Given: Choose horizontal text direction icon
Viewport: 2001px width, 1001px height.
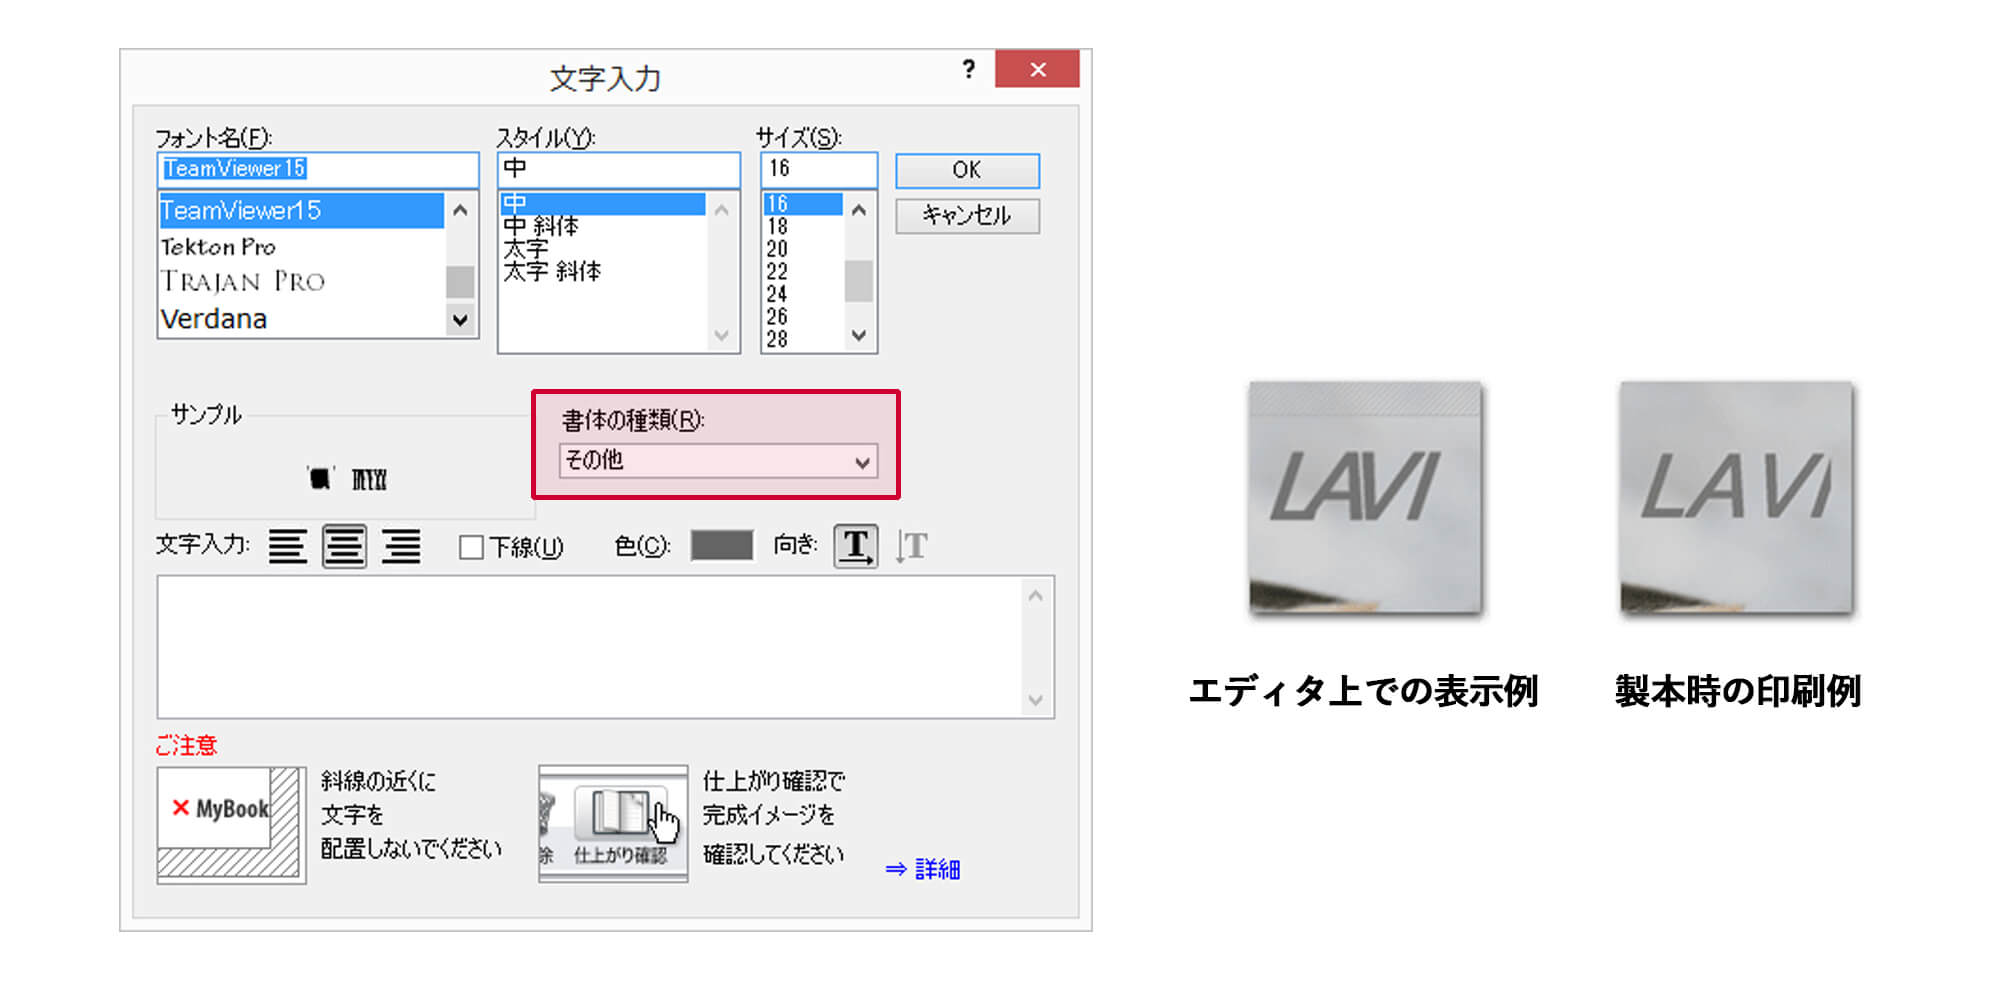Looking at the screenshot, I should 856,546.
